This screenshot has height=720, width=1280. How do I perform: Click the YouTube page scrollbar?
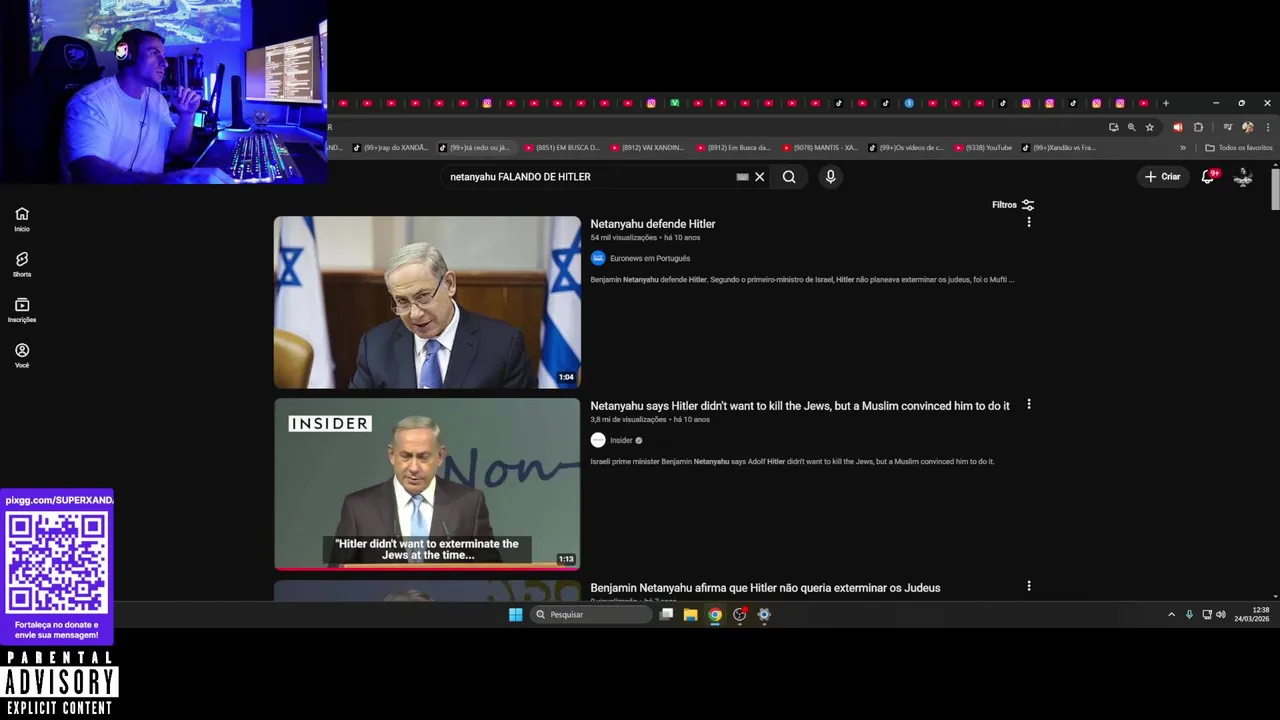tap(1275, 189)
